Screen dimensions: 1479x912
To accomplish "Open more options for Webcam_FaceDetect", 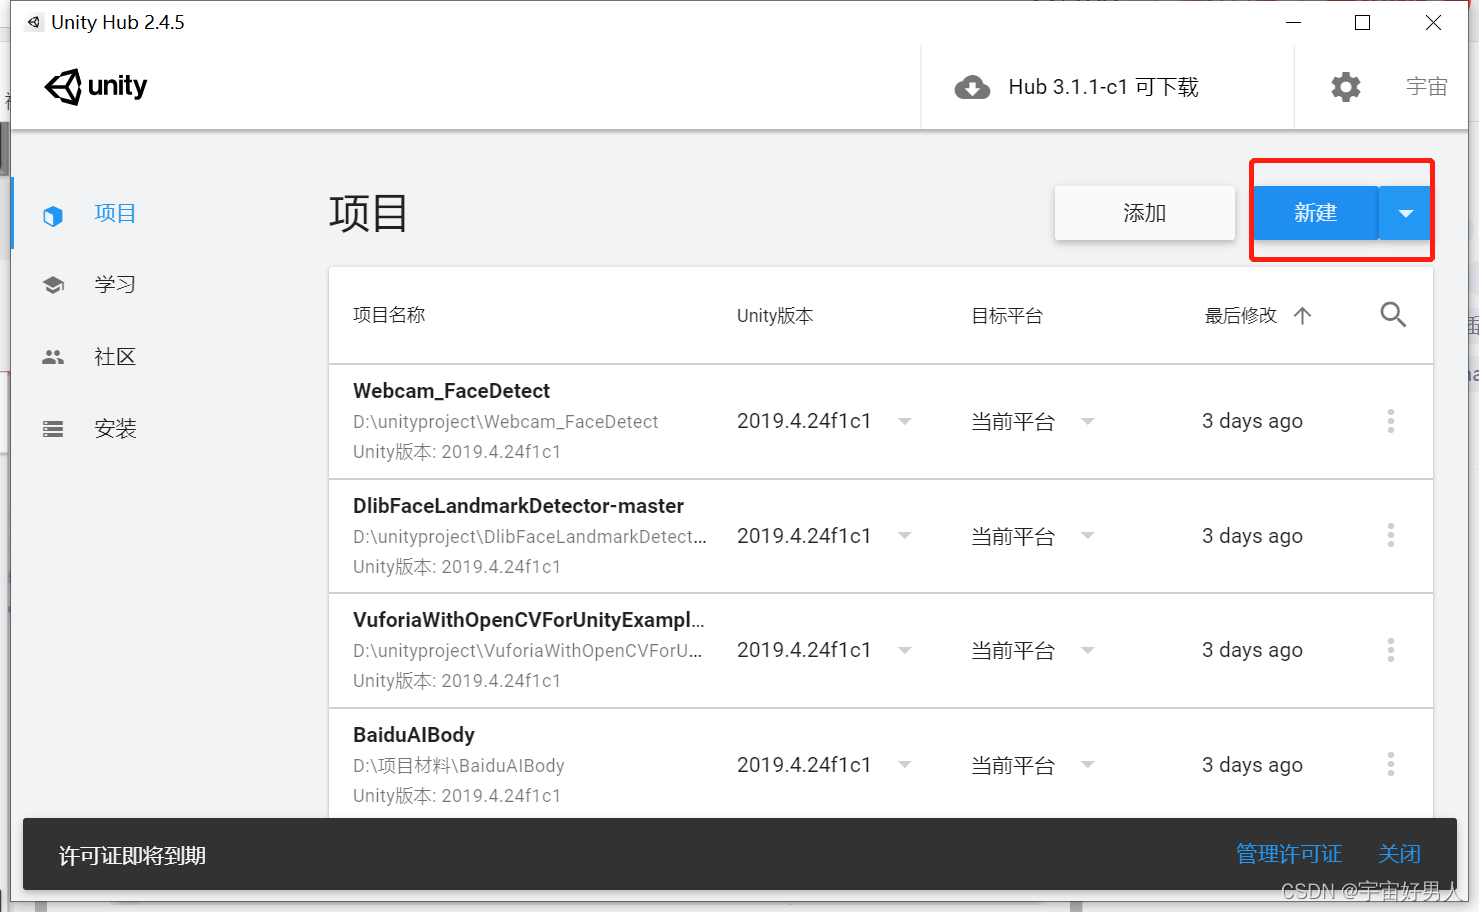I will click(x=1390, y=421).
